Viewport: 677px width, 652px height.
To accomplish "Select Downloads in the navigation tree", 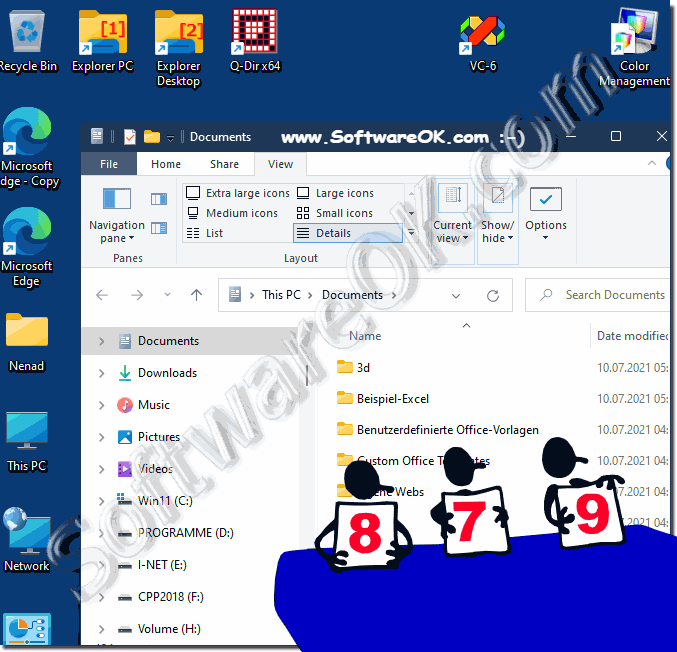I will point(168,373).
